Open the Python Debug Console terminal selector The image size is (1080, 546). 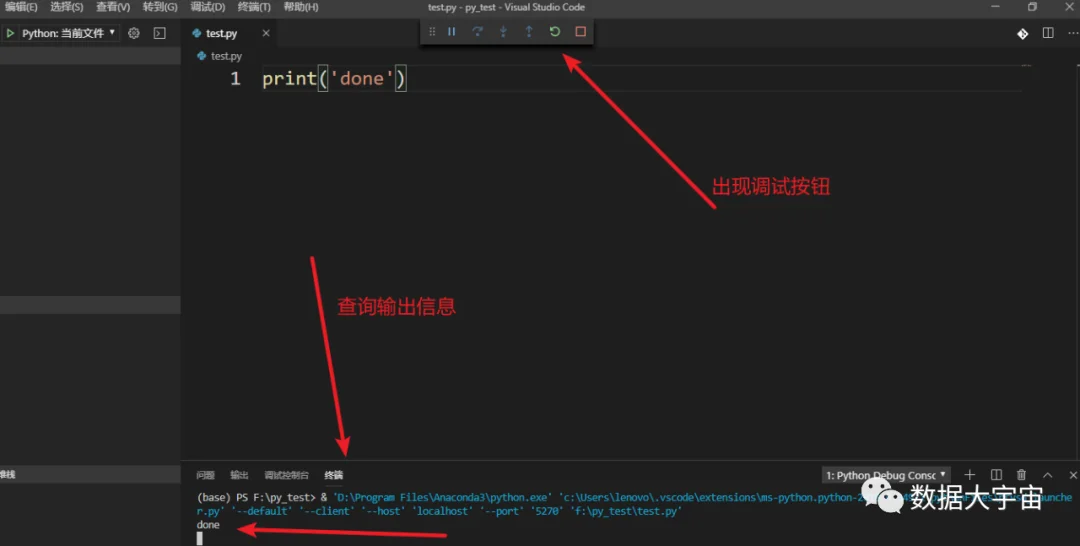tap(886, 475)
